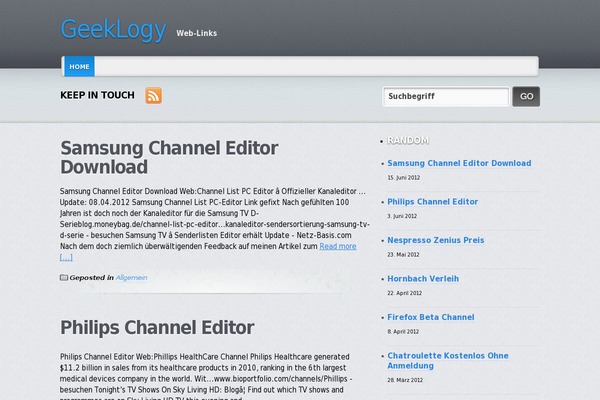Click the date 3. Juni 2012

[x=402, y=216]
